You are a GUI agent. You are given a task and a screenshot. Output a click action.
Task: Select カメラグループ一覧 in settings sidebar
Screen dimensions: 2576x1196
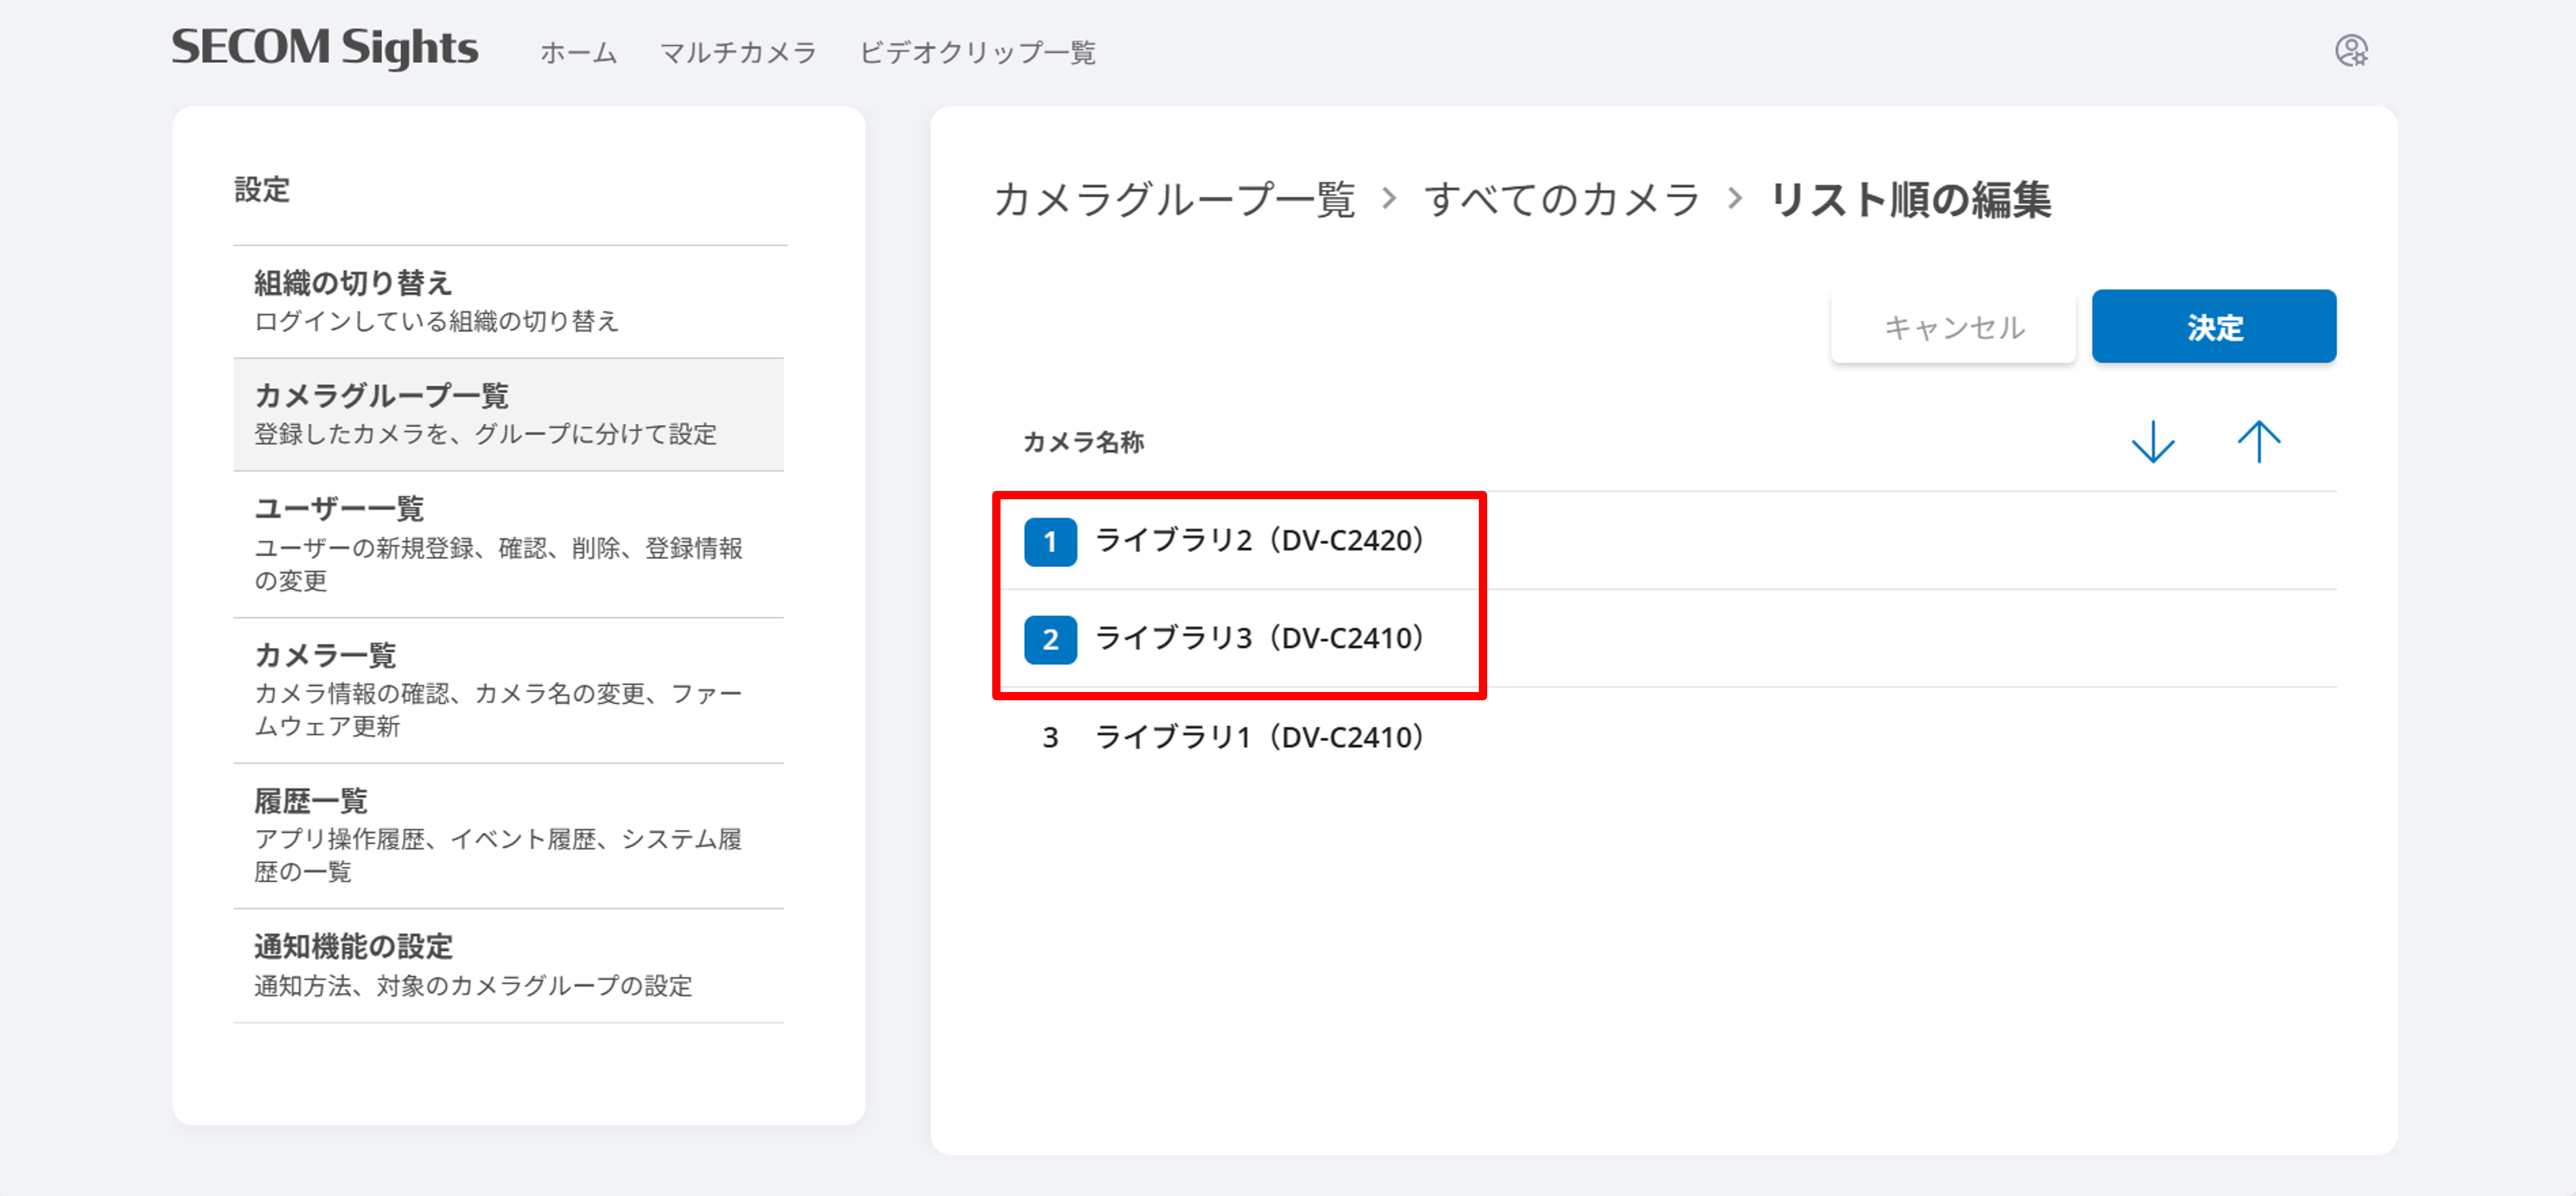pyautogui.click(x=509, y=414)
